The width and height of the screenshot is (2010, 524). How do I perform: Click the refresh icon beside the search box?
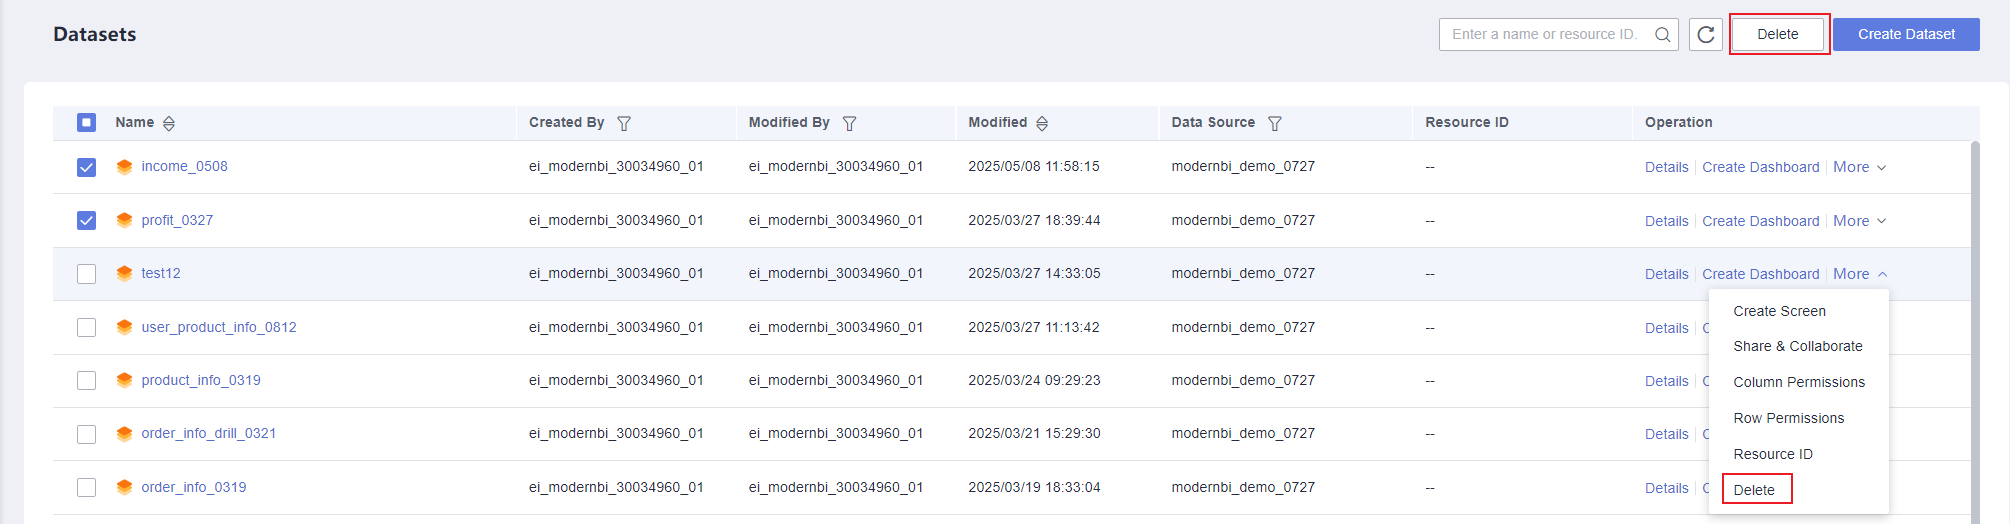pos(1706,34)
